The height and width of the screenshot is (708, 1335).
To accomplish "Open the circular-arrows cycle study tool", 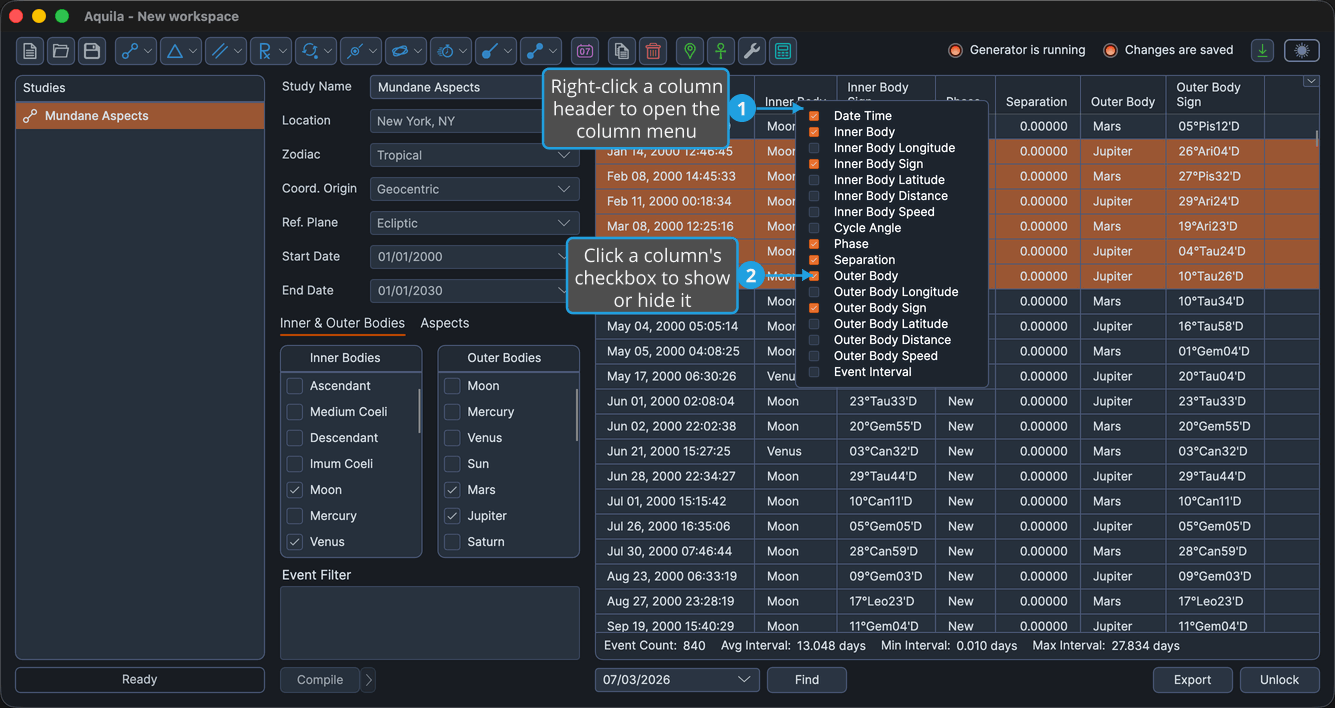I will point(316,50).
